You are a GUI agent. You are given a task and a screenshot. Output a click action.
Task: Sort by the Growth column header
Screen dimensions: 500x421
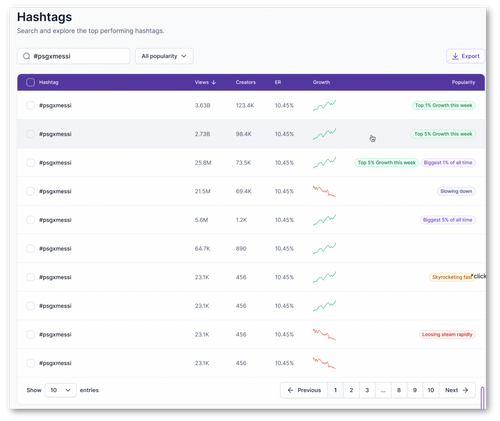coord(321,82)
